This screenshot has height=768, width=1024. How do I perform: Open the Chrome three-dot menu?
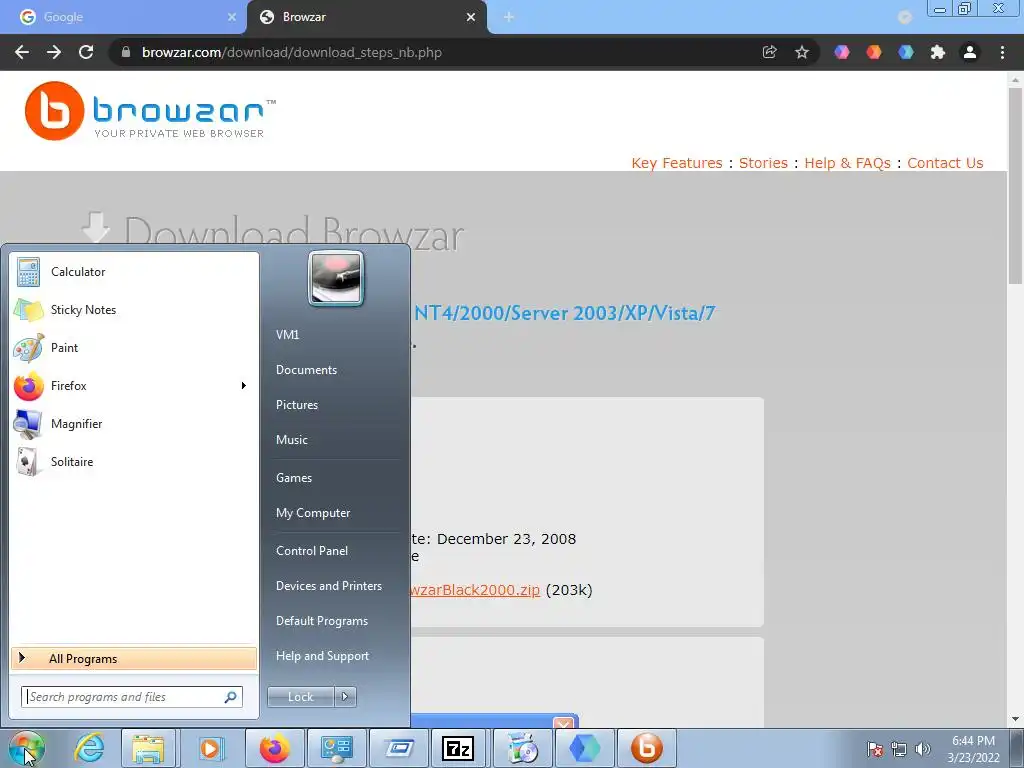click(x=1002, y=52)
